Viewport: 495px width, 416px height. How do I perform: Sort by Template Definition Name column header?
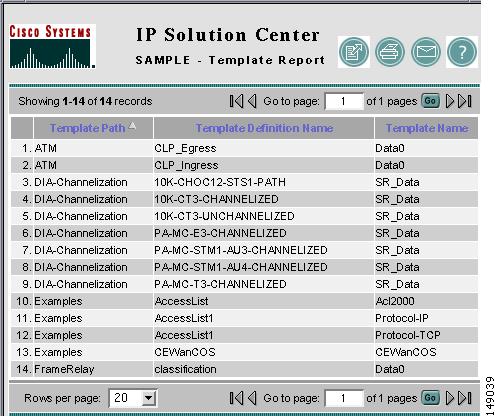point(264,128)
